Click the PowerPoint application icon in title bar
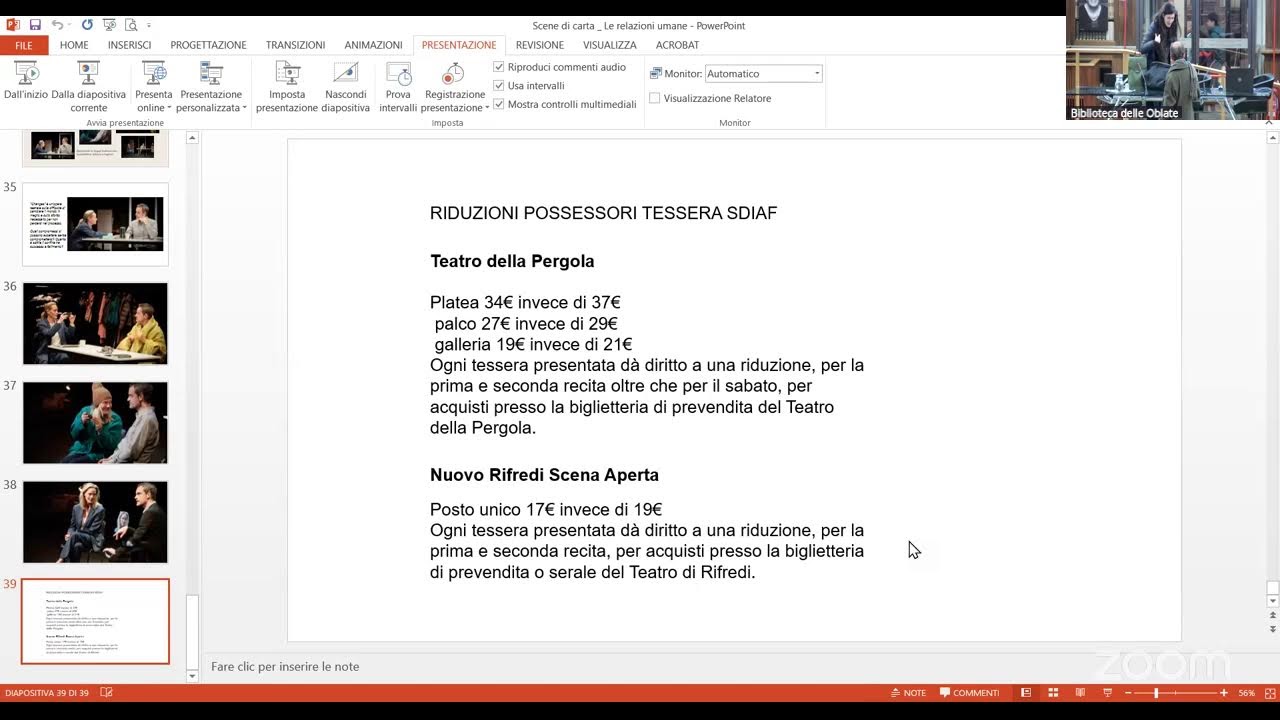This screenshot has width=1280, height=720. pos(13,25)
